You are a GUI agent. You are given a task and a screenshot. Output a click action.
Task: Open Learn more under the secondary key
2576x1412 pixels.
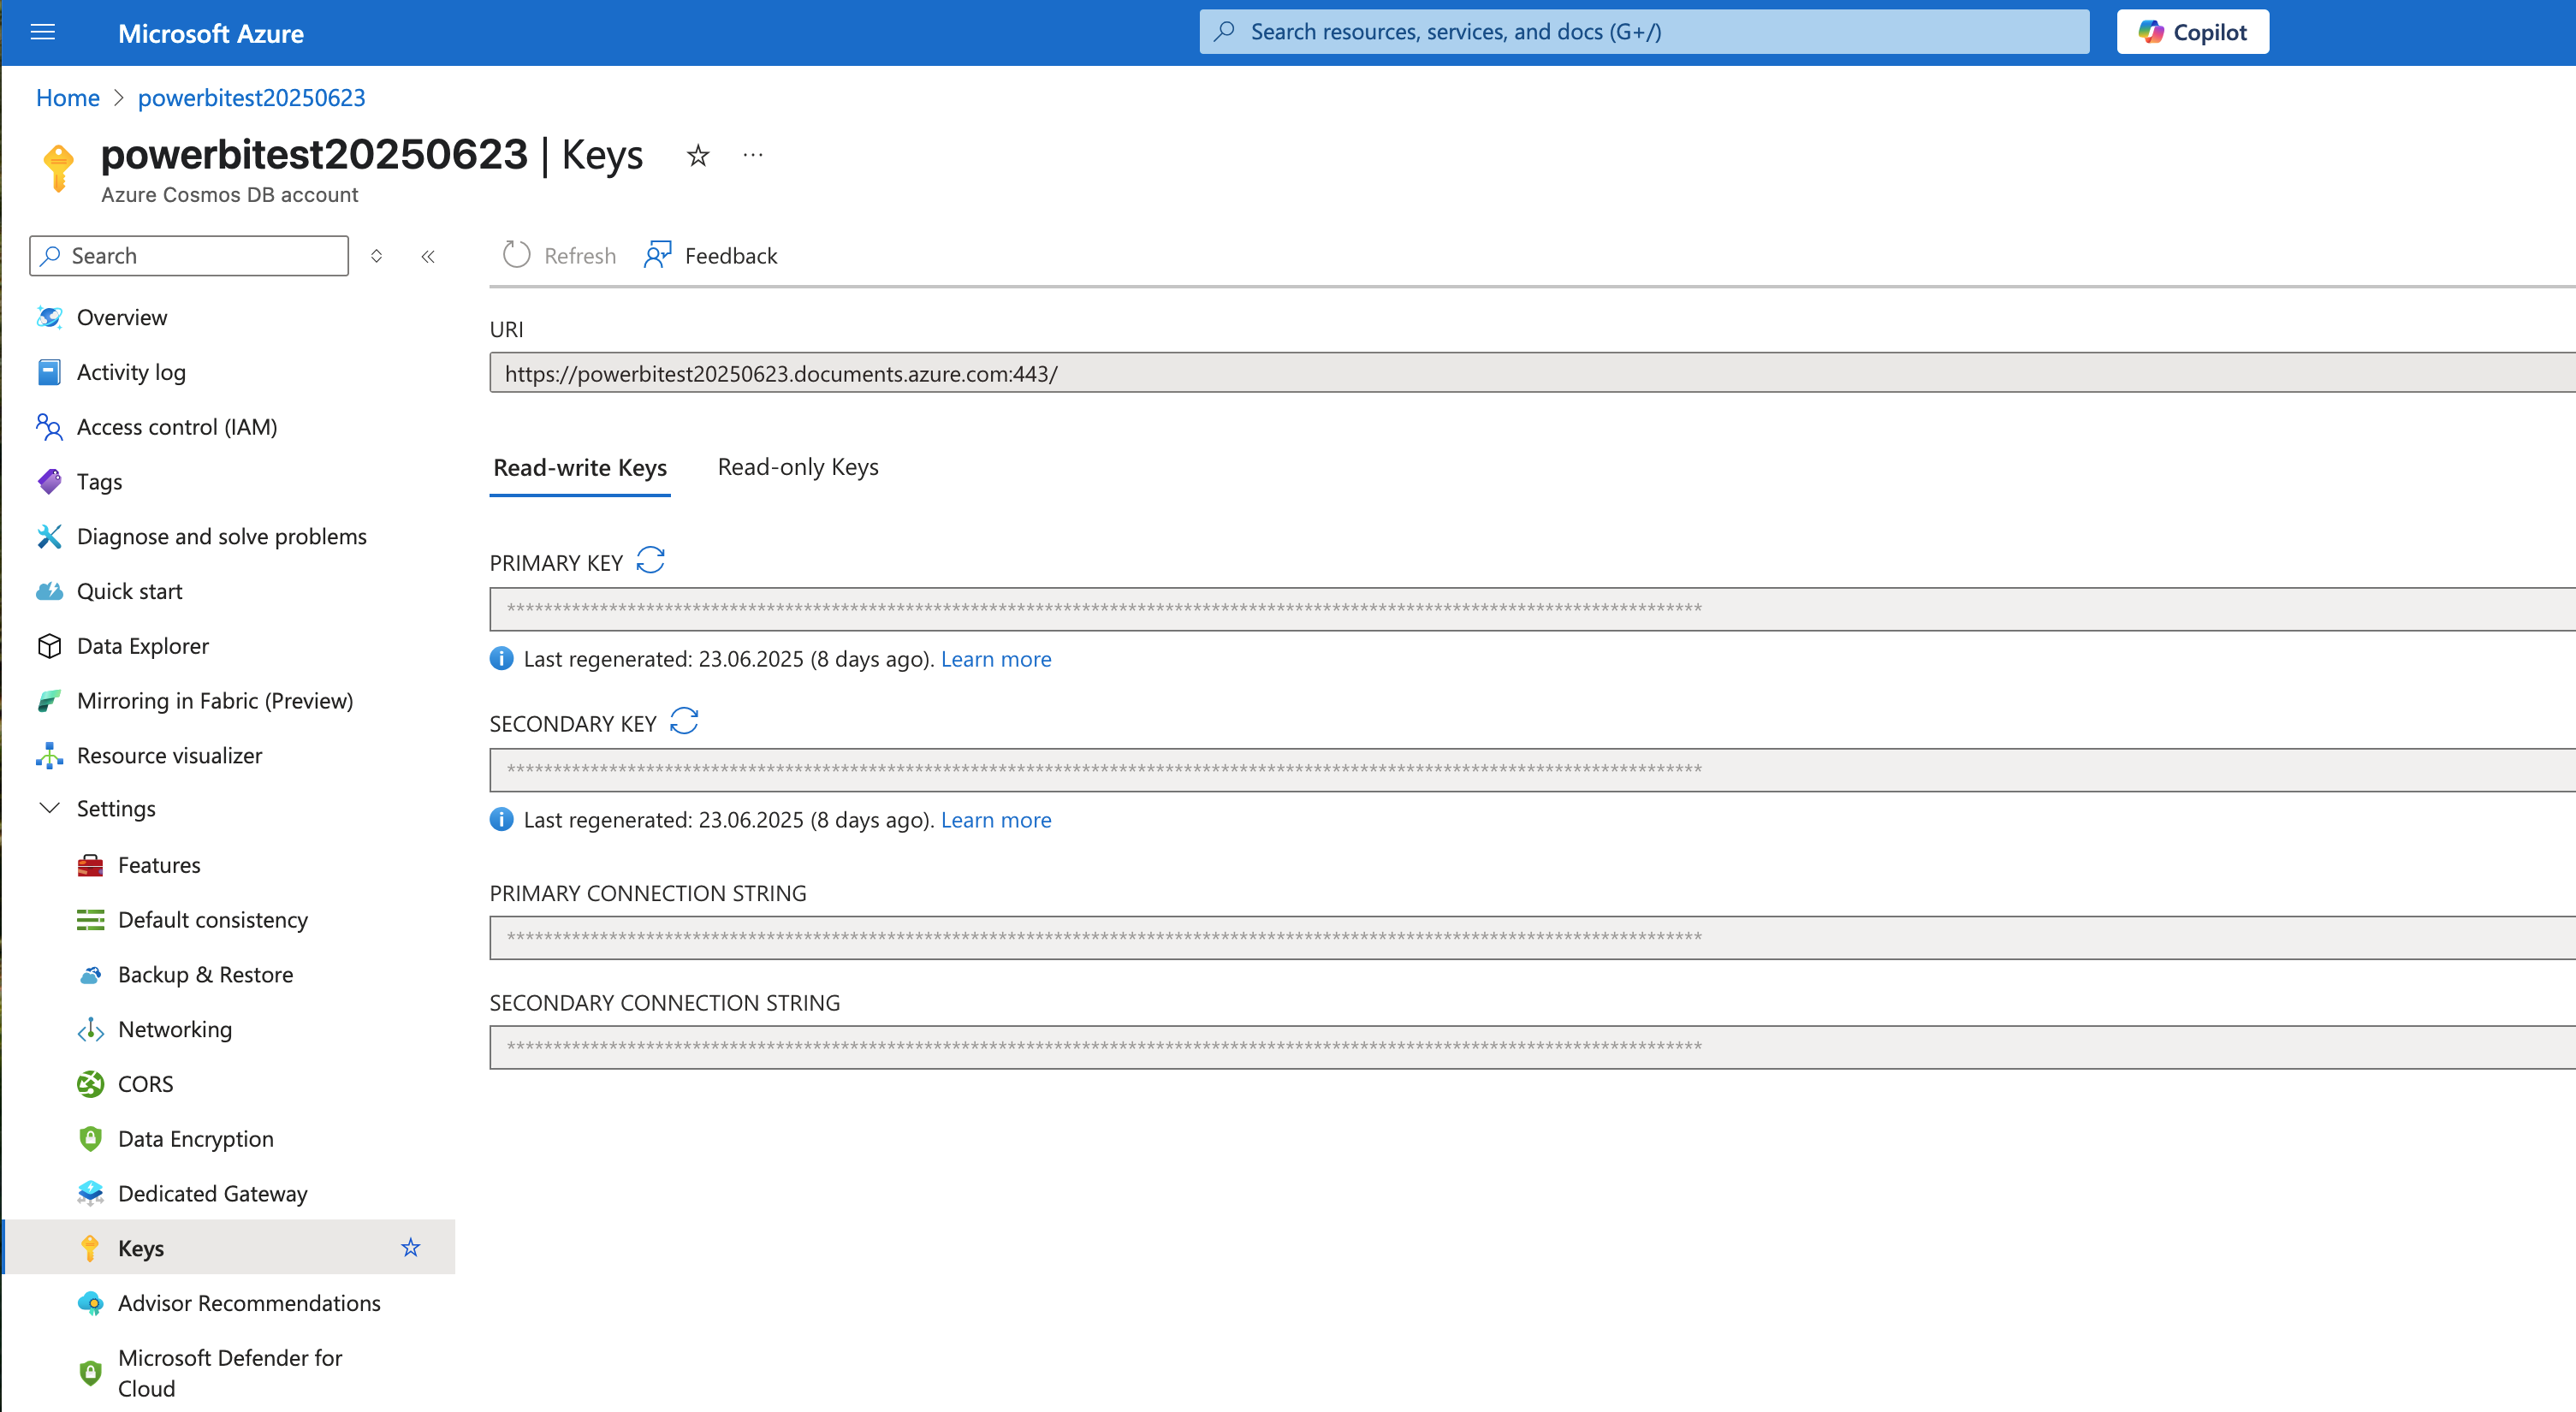[996, 821]
